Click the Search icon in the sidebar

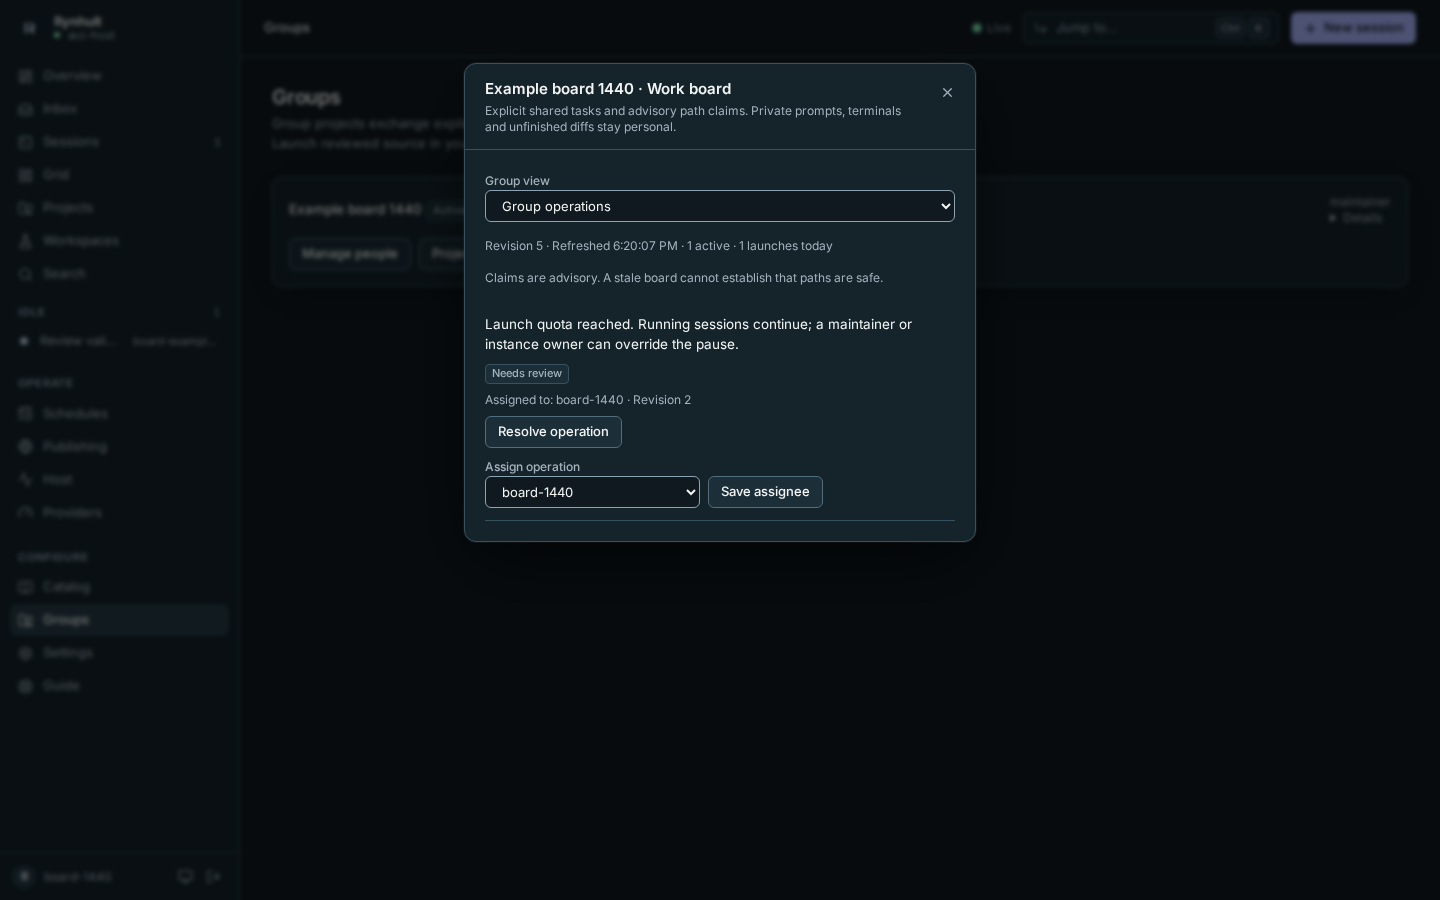coord(26,274)
